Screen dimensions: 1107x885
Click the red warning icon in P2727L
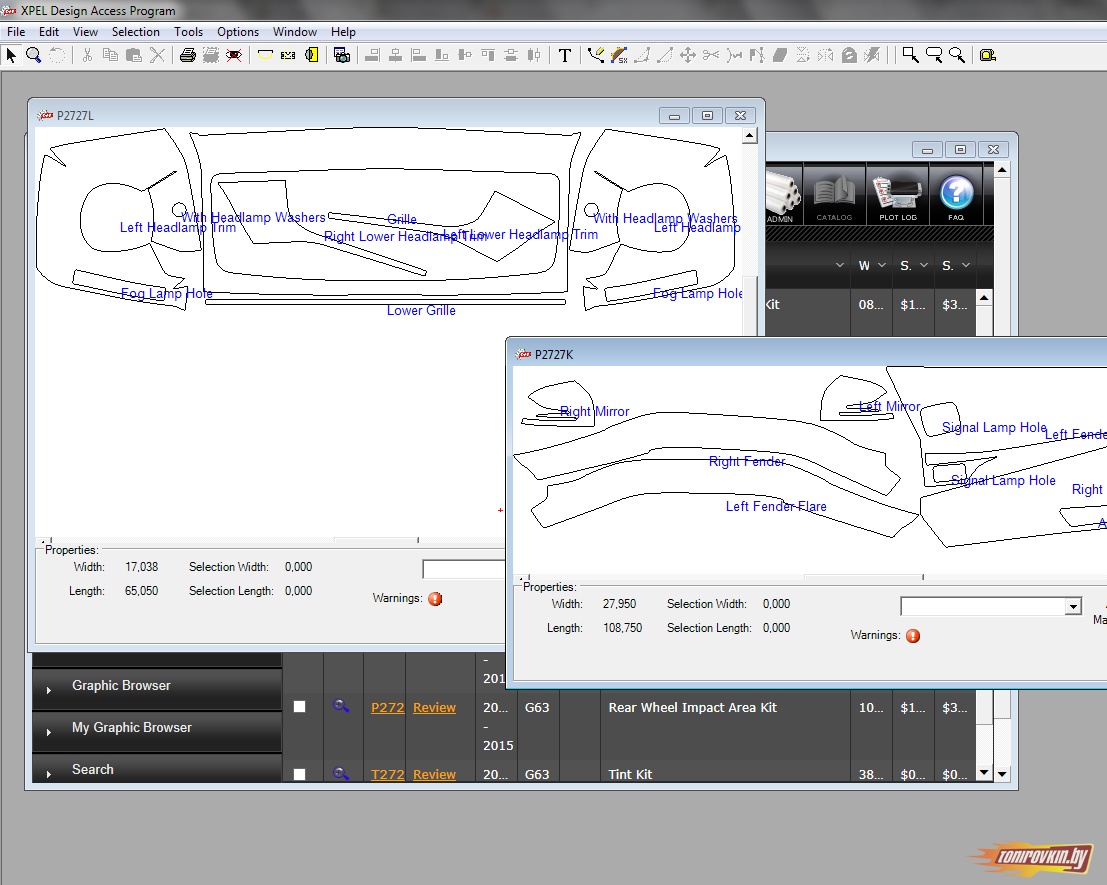(436, 598)
